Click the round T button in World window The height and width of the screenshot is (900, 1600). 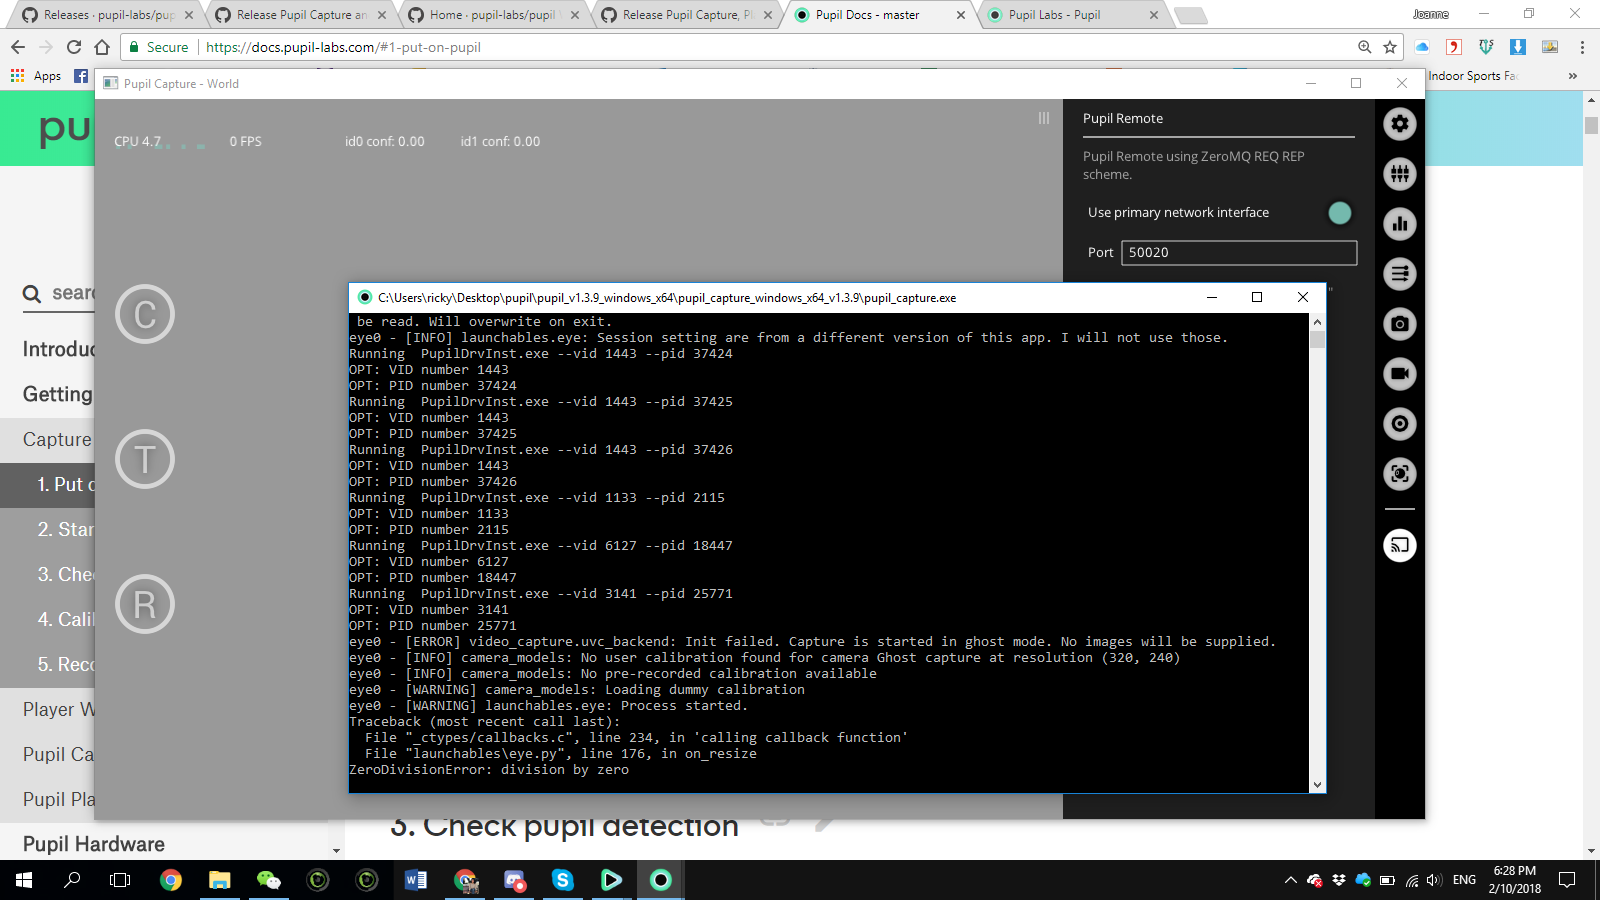(x=145, y=459)
